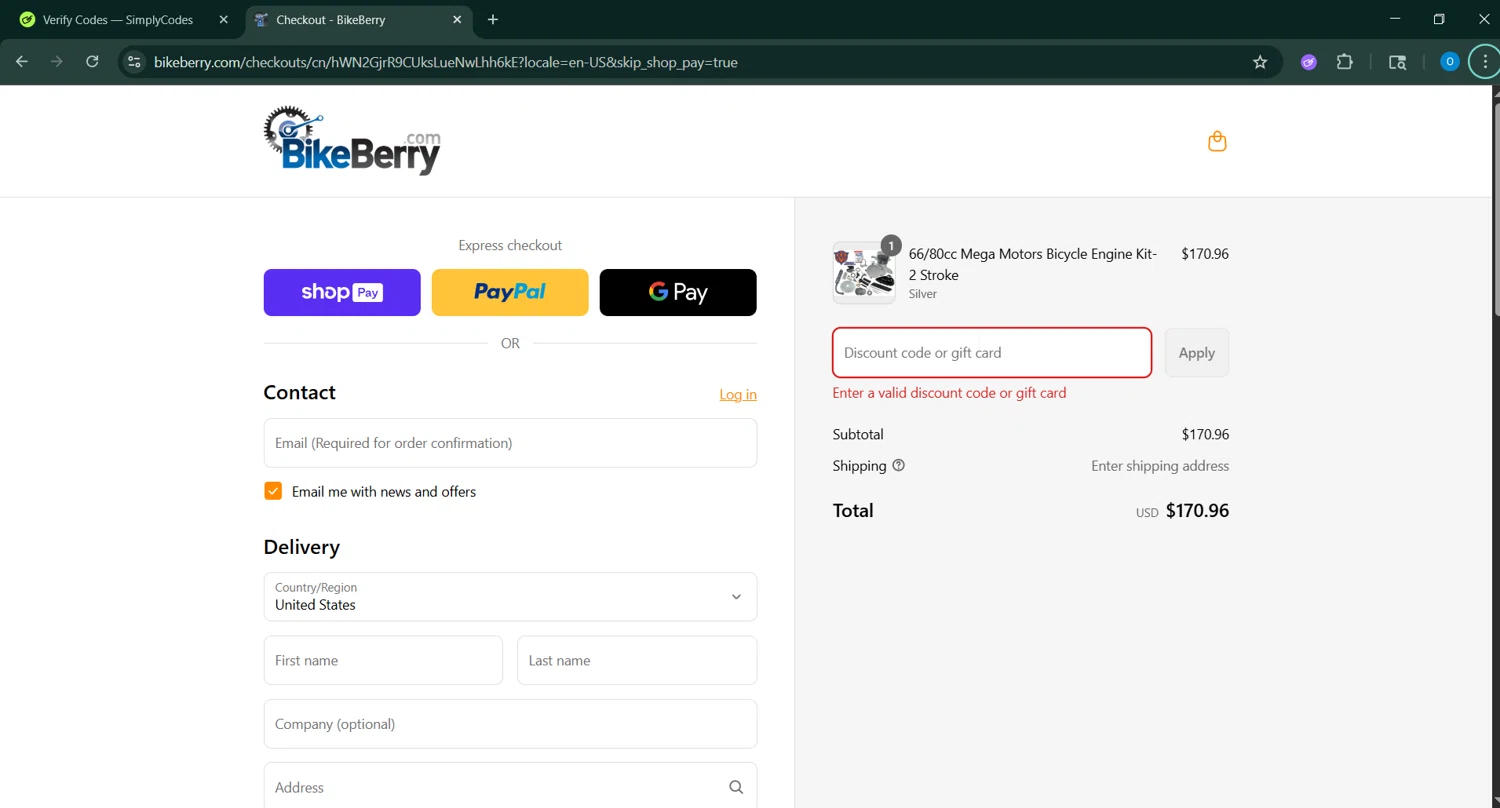The height and width of the screenshot is (808, 1500).
Task: Restore down the browser window
Action: point(1439,19)
